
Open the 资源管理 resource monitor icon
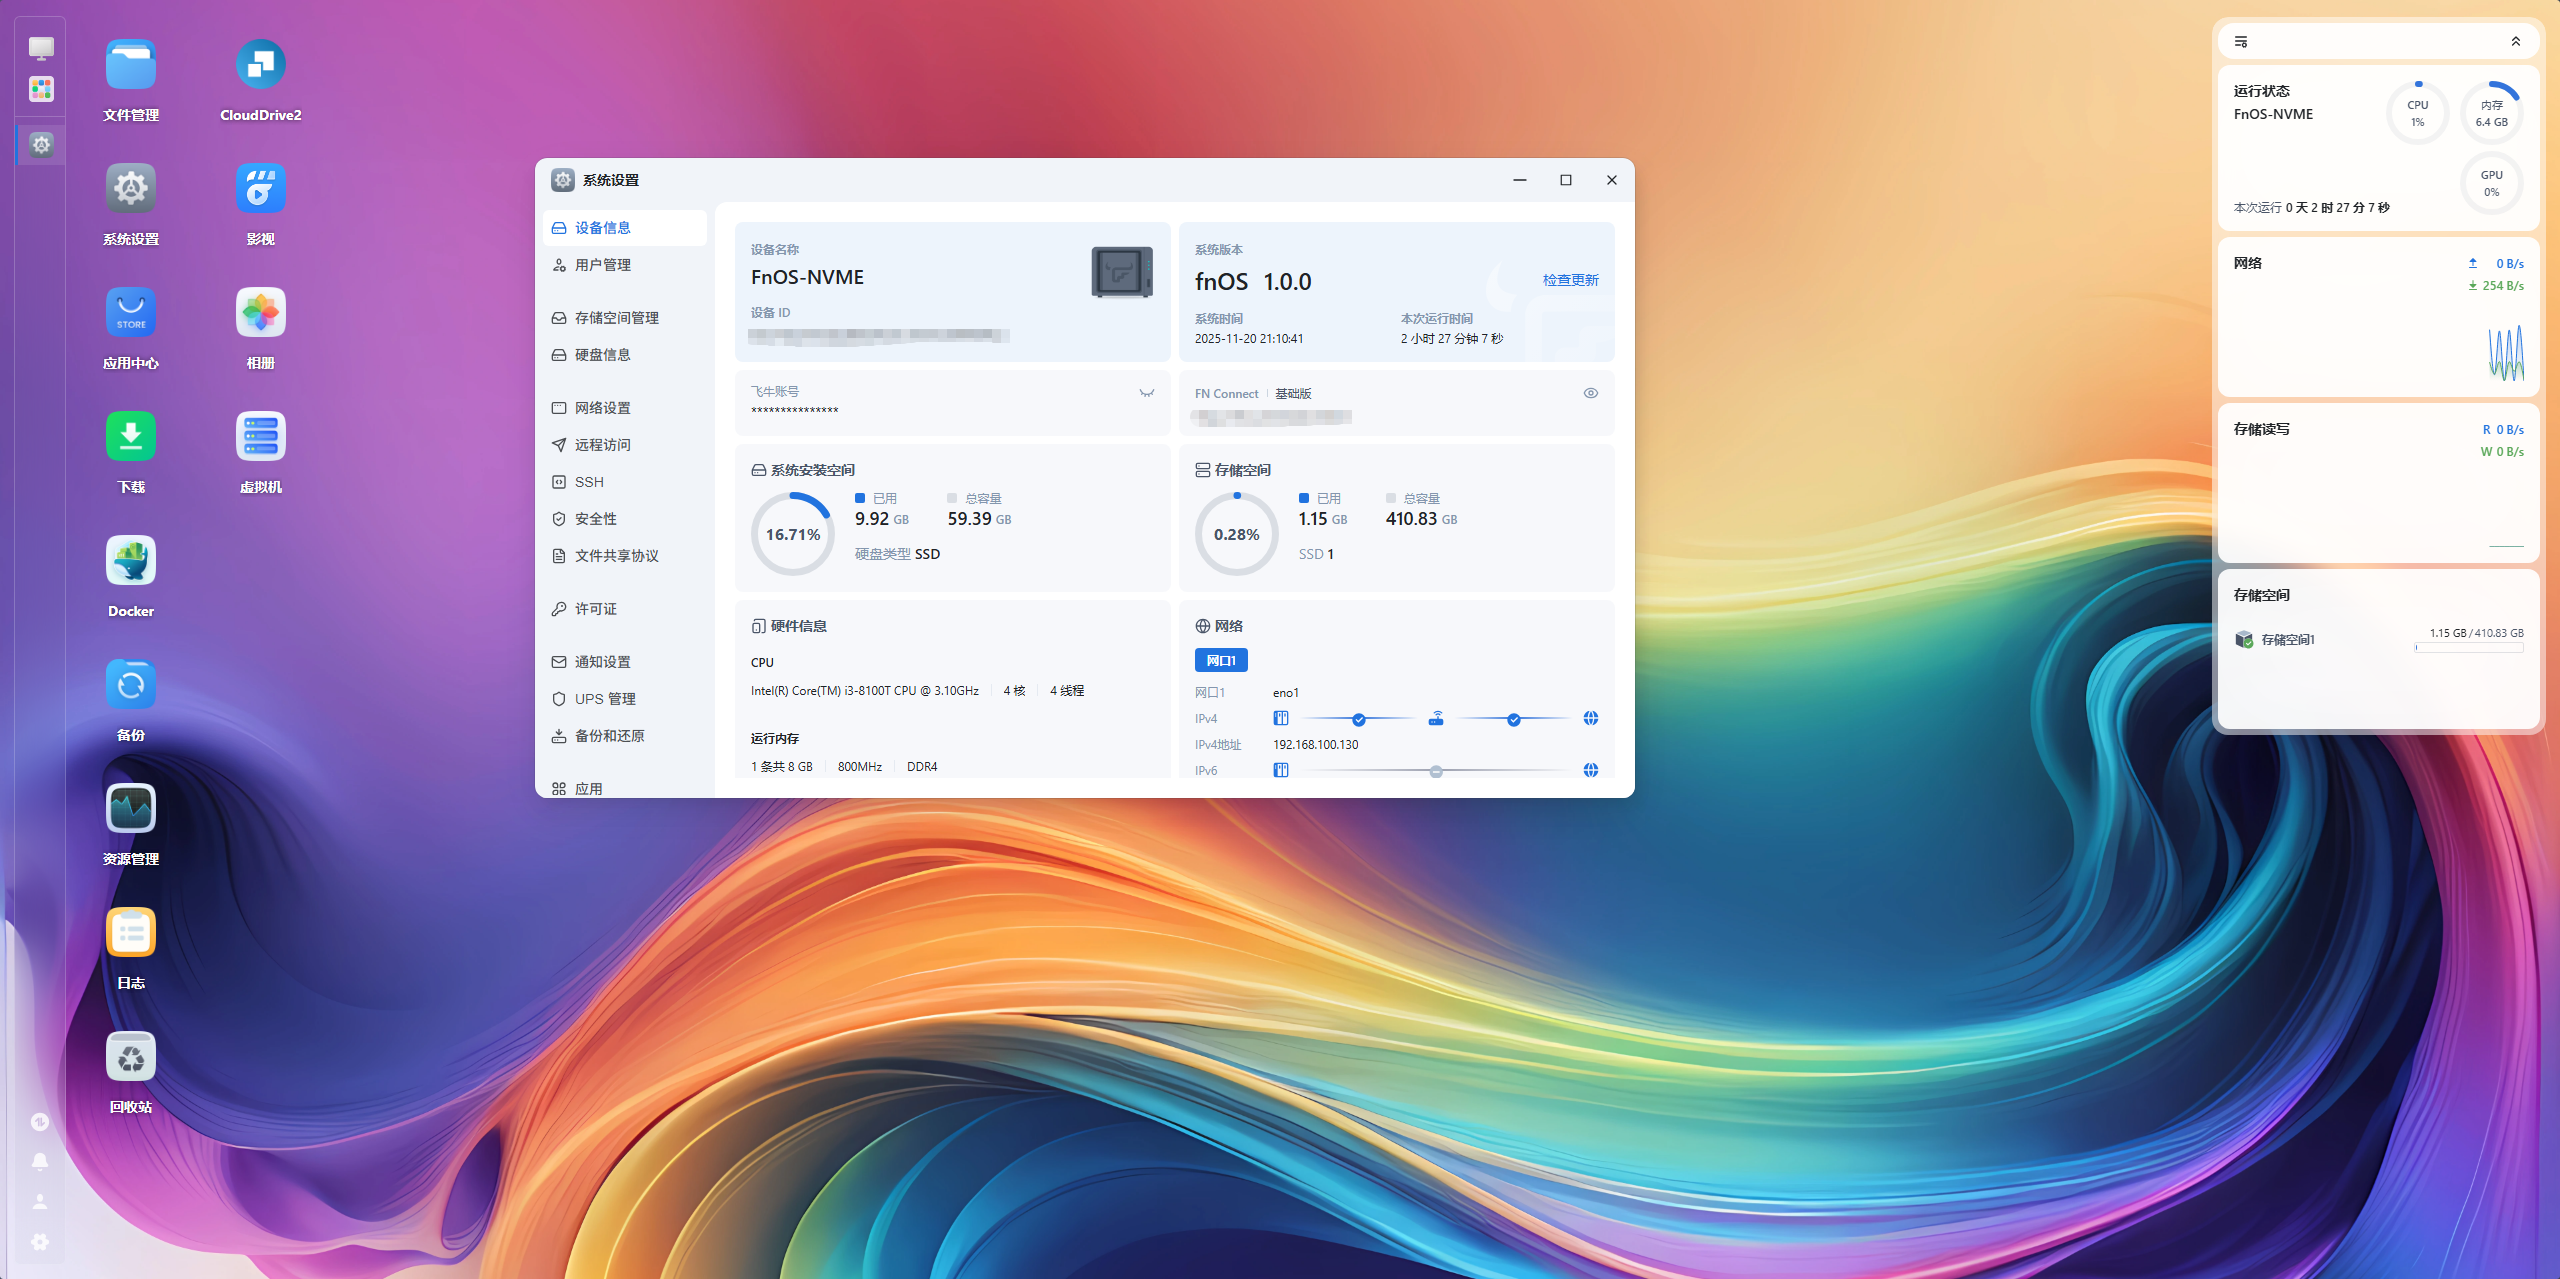[x=131, y=809]
